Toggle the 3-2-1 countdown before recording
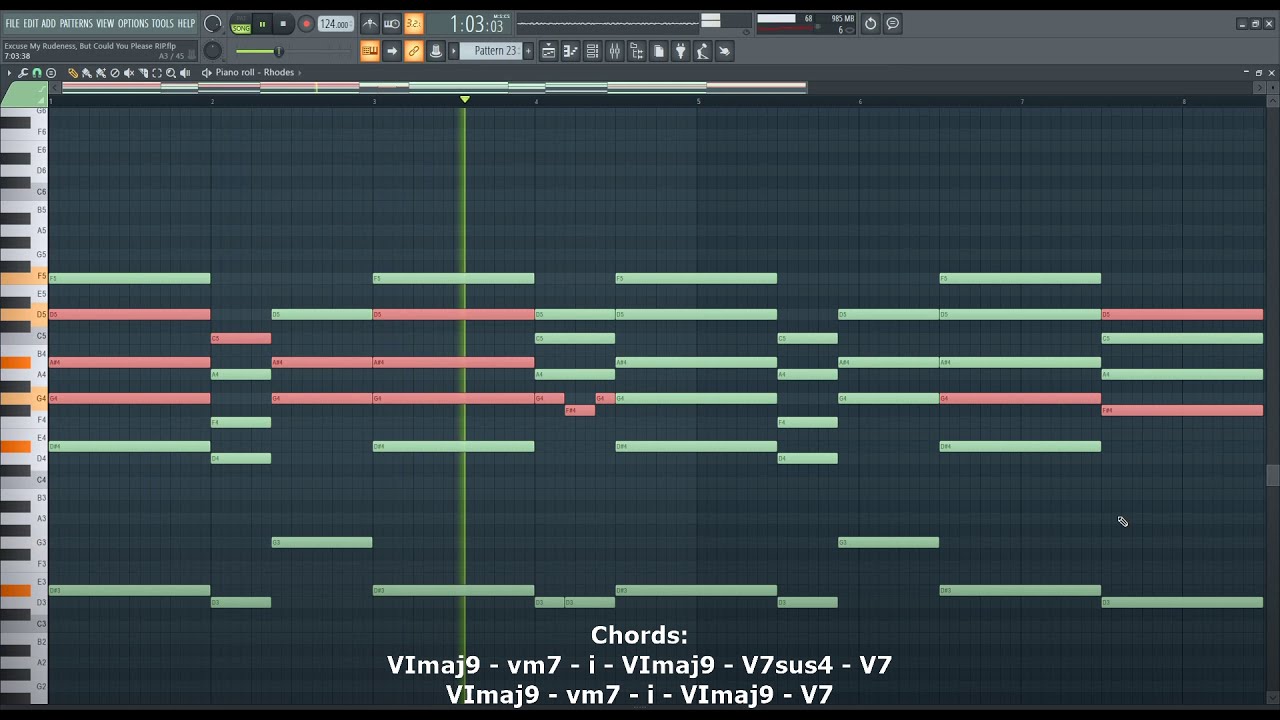The width and height of the screenshot is (1280, 720). pos(414,24)
